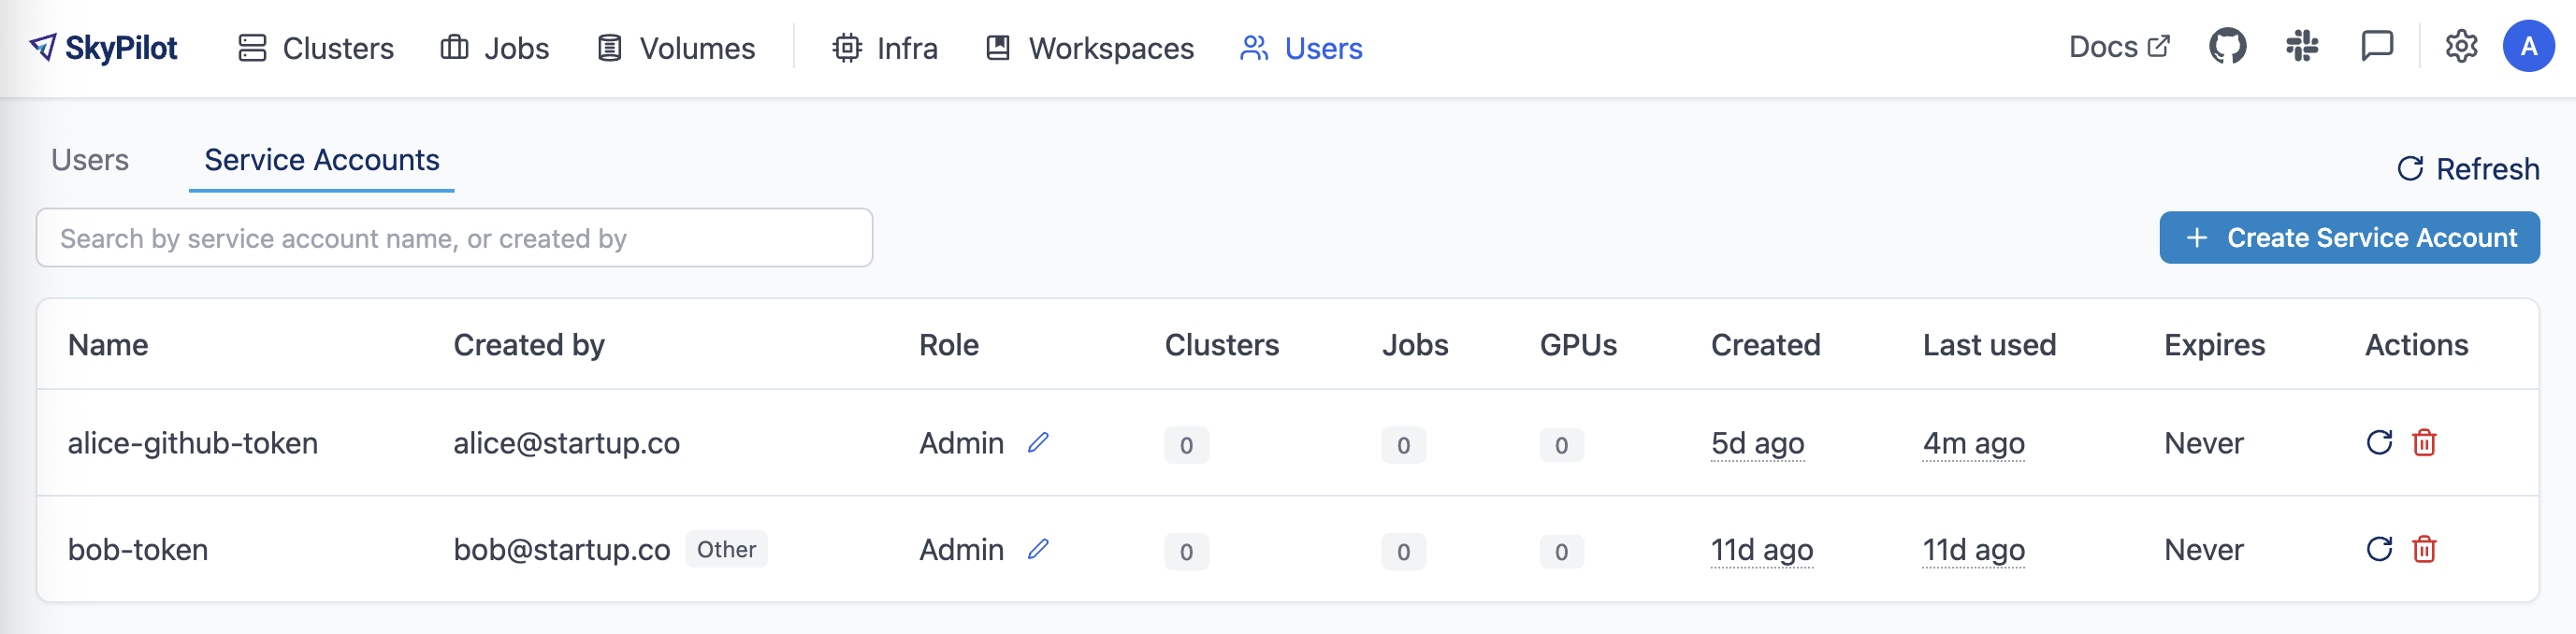Open the Jobs page
The width and height of the screenshot is (2576, 634).
click(x=495, y=48)
